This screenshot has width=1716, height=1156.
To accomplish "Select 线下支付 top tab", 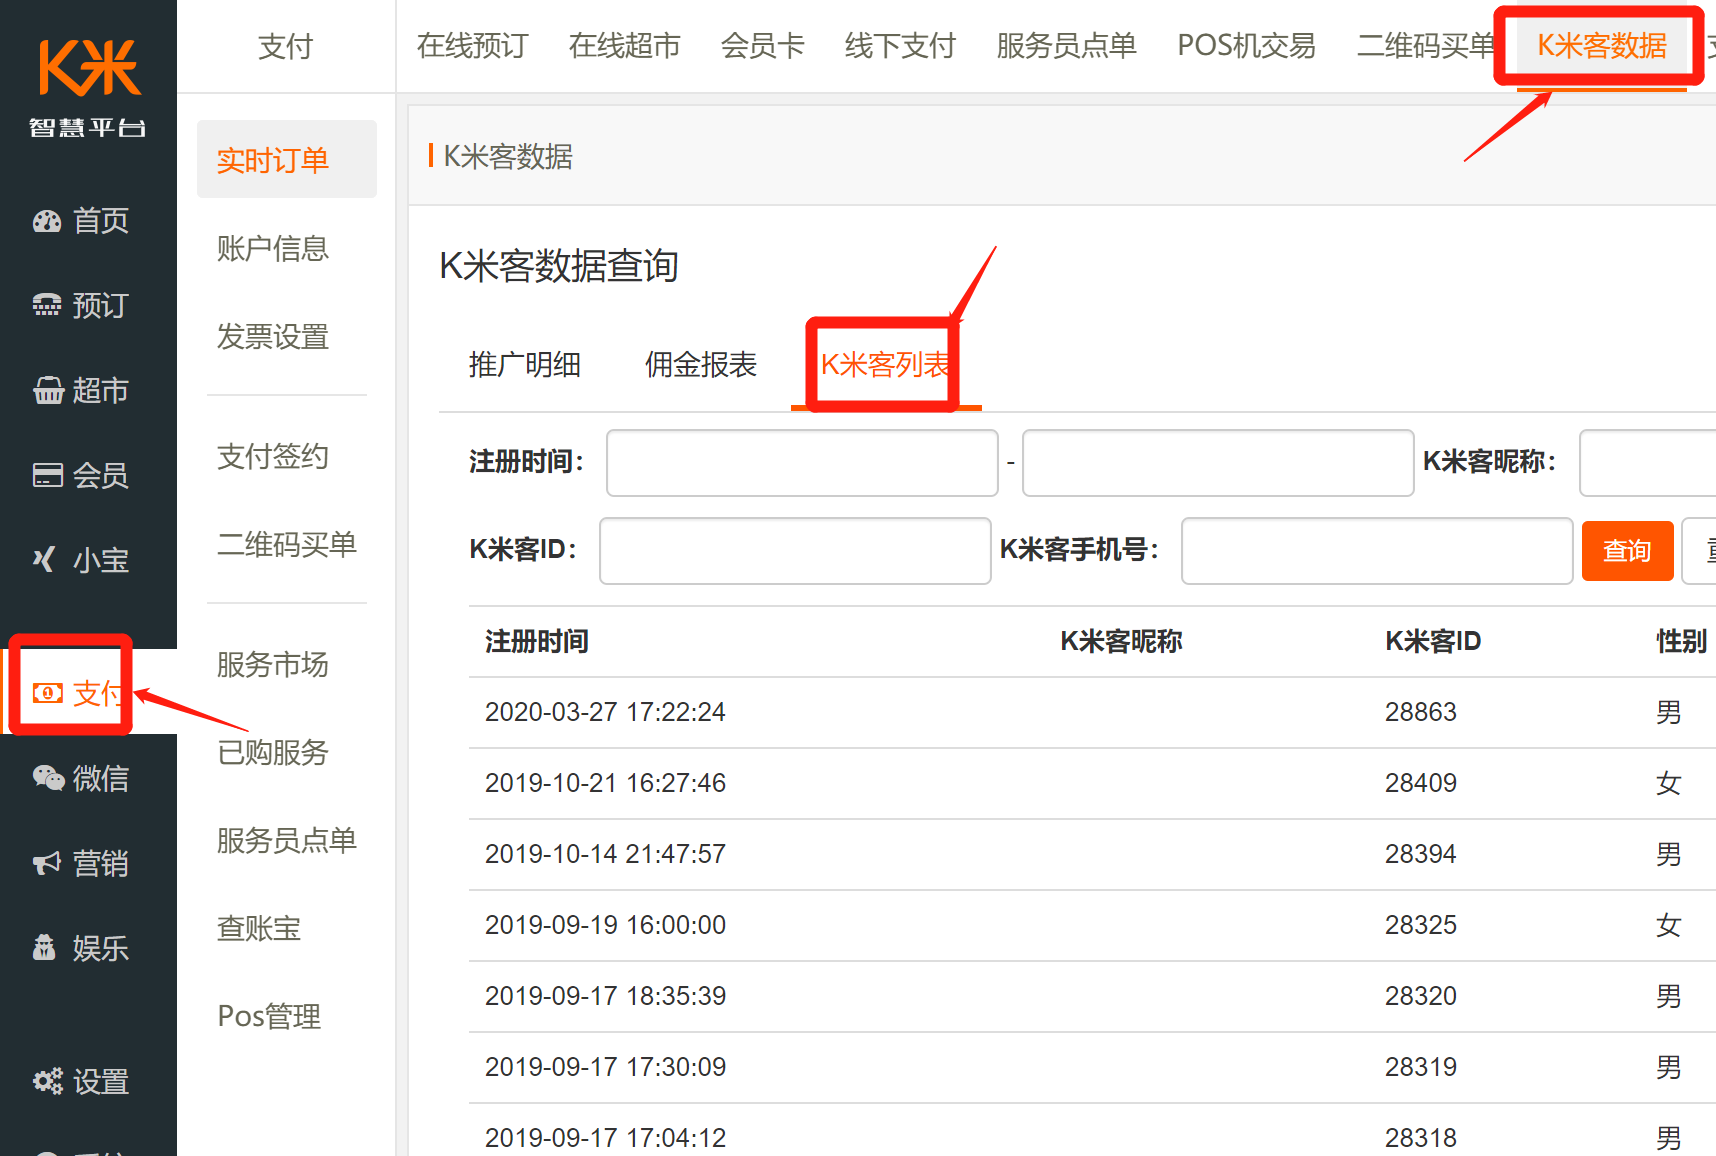I will point(901,46).
